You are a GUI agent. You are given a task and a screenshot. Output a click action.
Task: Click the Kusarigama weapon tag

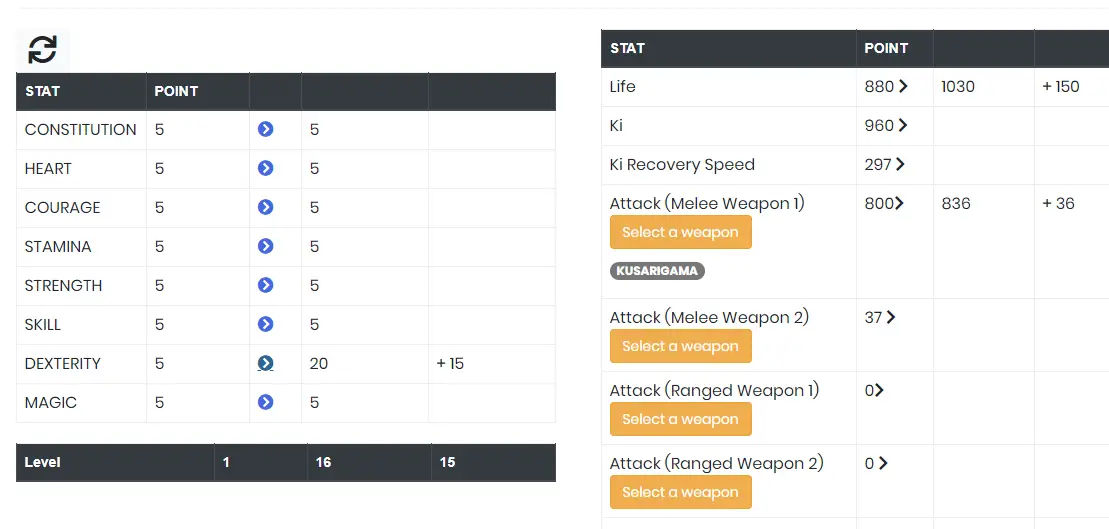657,271
